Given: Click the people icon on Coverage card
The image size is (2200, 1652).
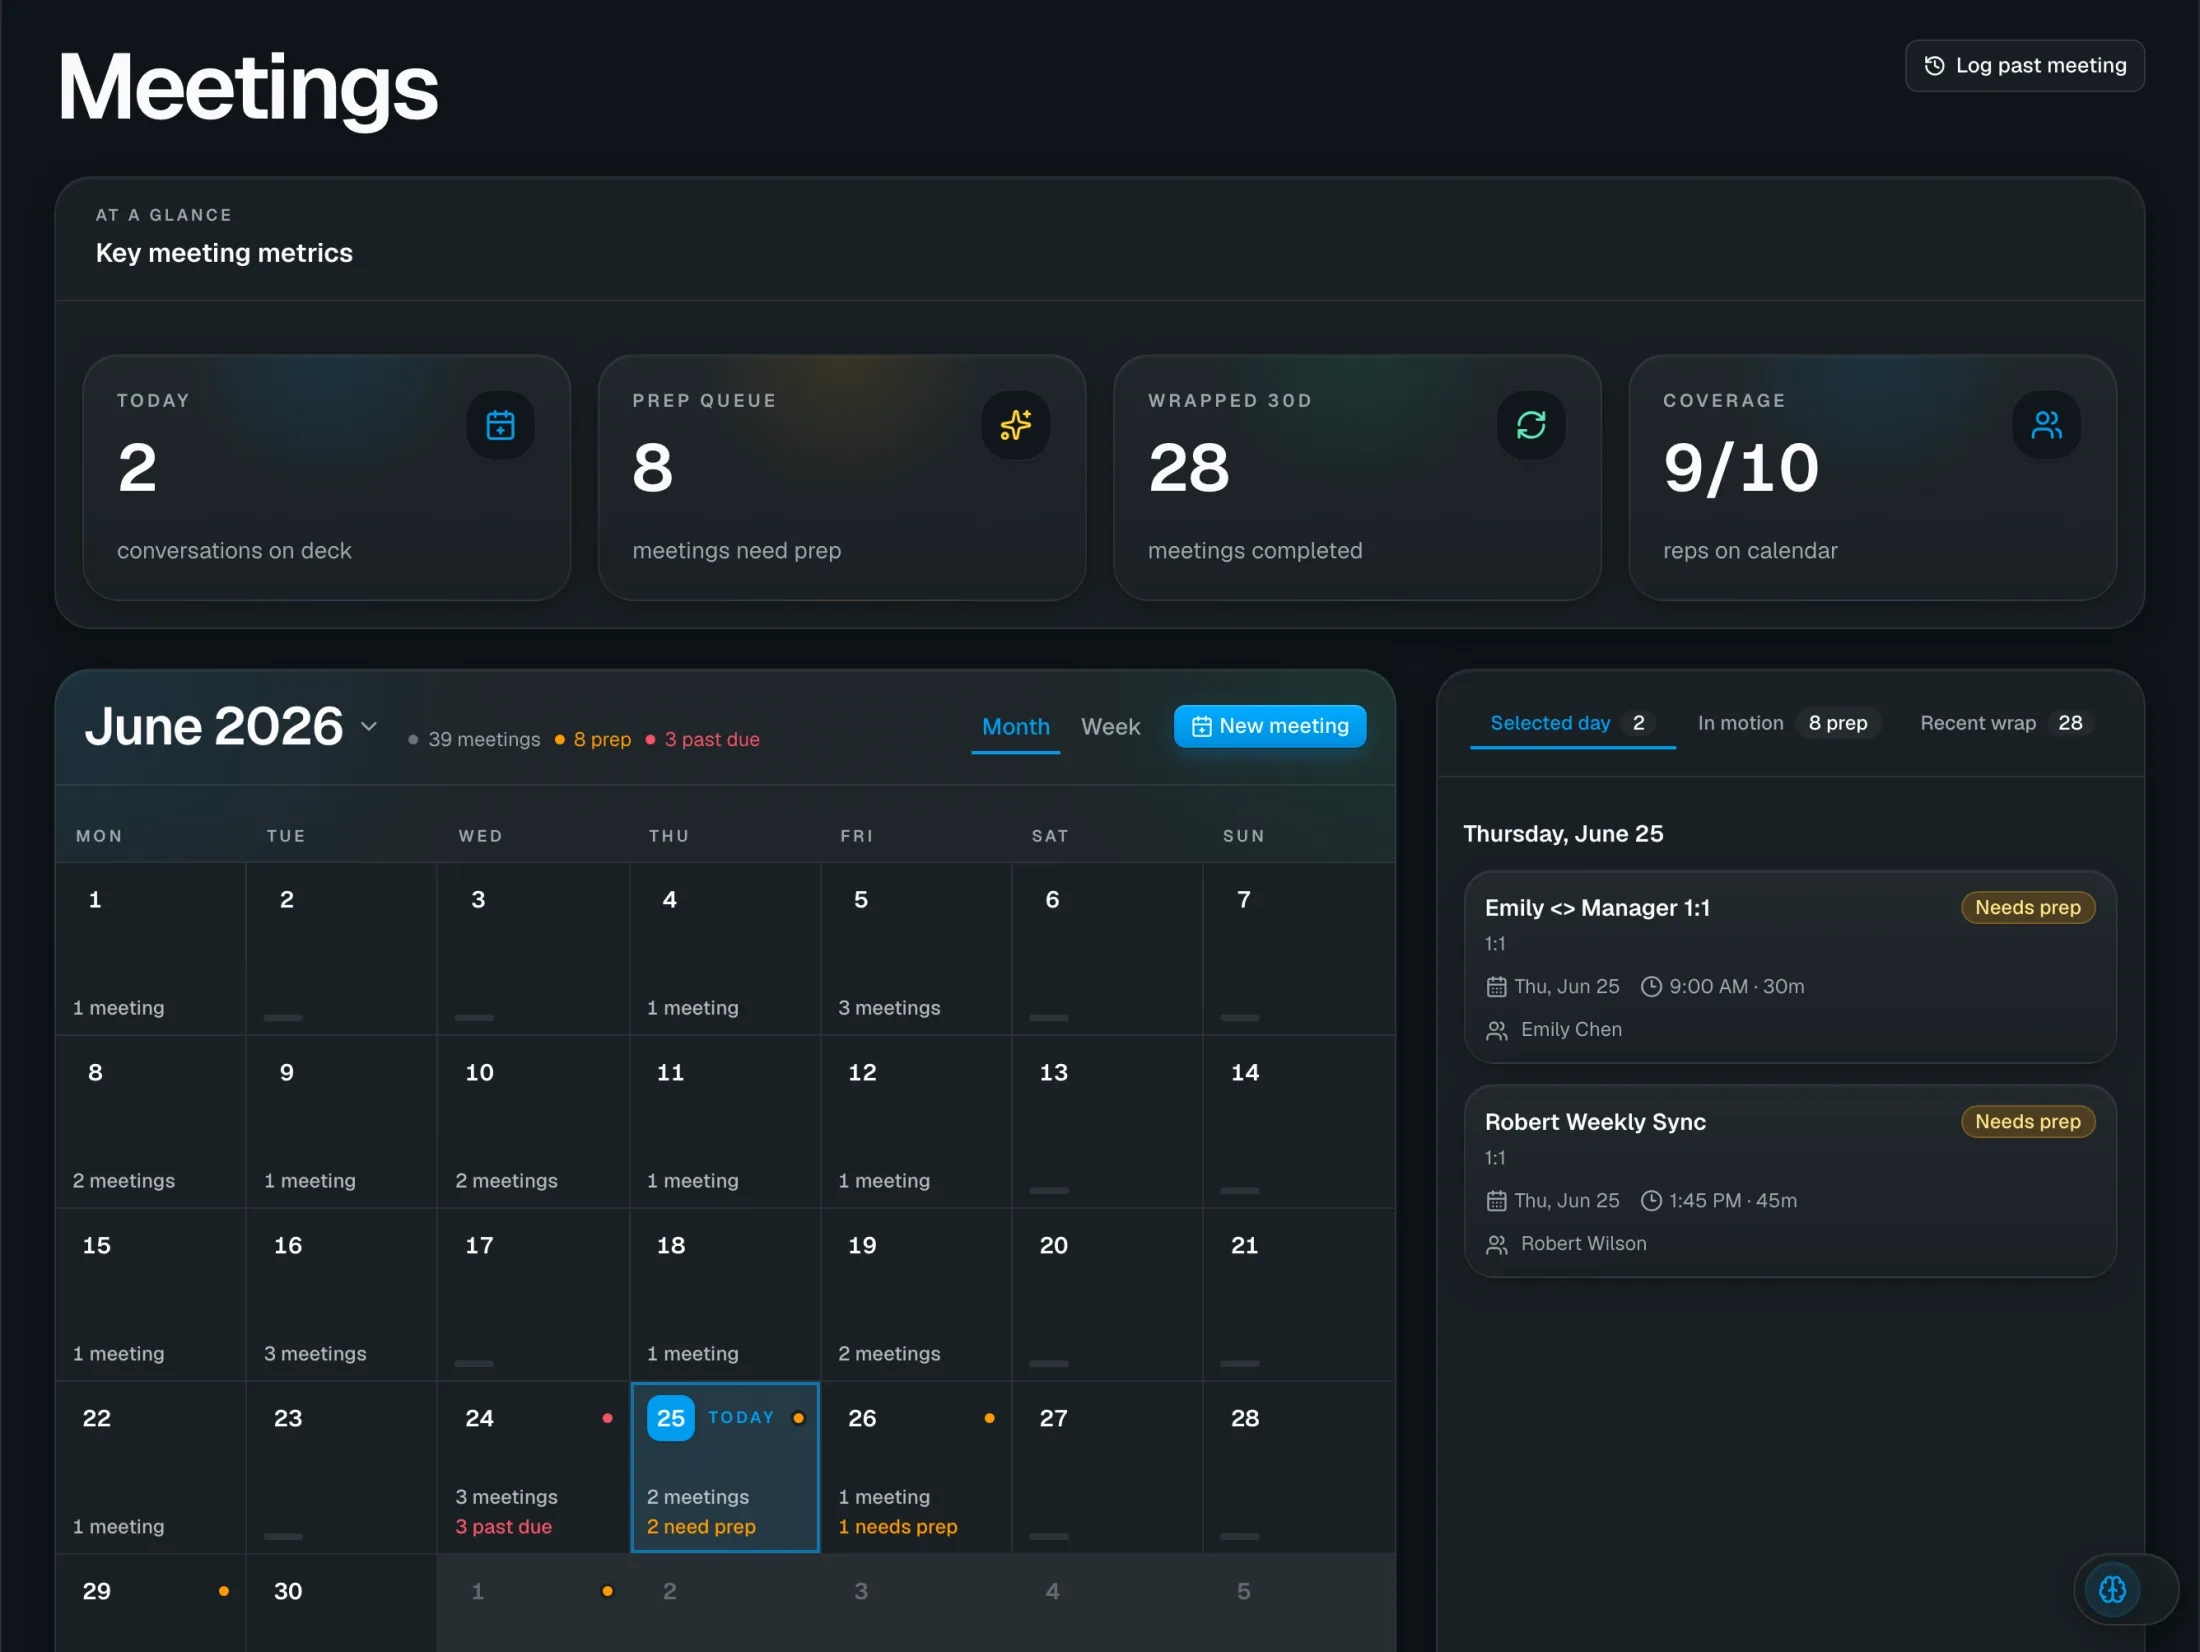Looking at the screenshot, I should point(2046,425).
